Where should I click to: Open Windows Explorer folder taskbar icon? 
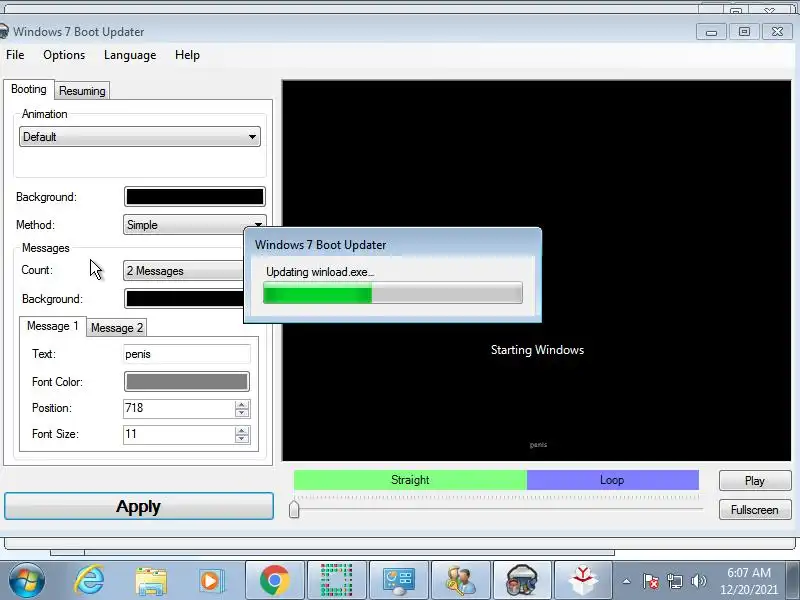click(151, 581)
